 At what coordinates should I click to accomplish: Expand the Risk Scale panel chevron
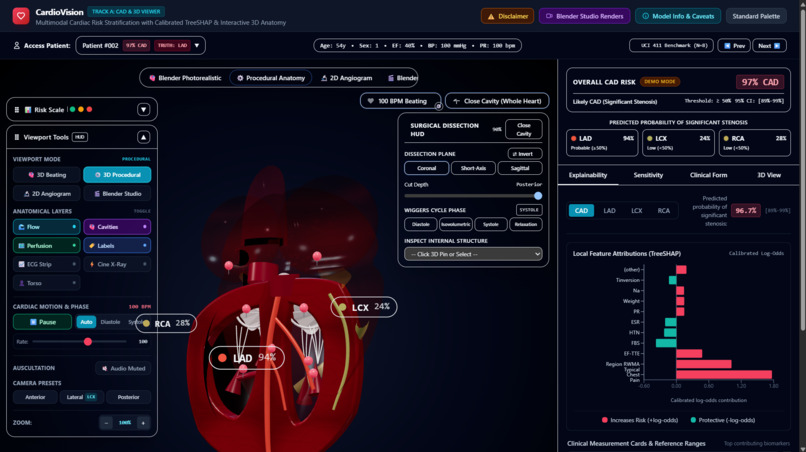143,110
